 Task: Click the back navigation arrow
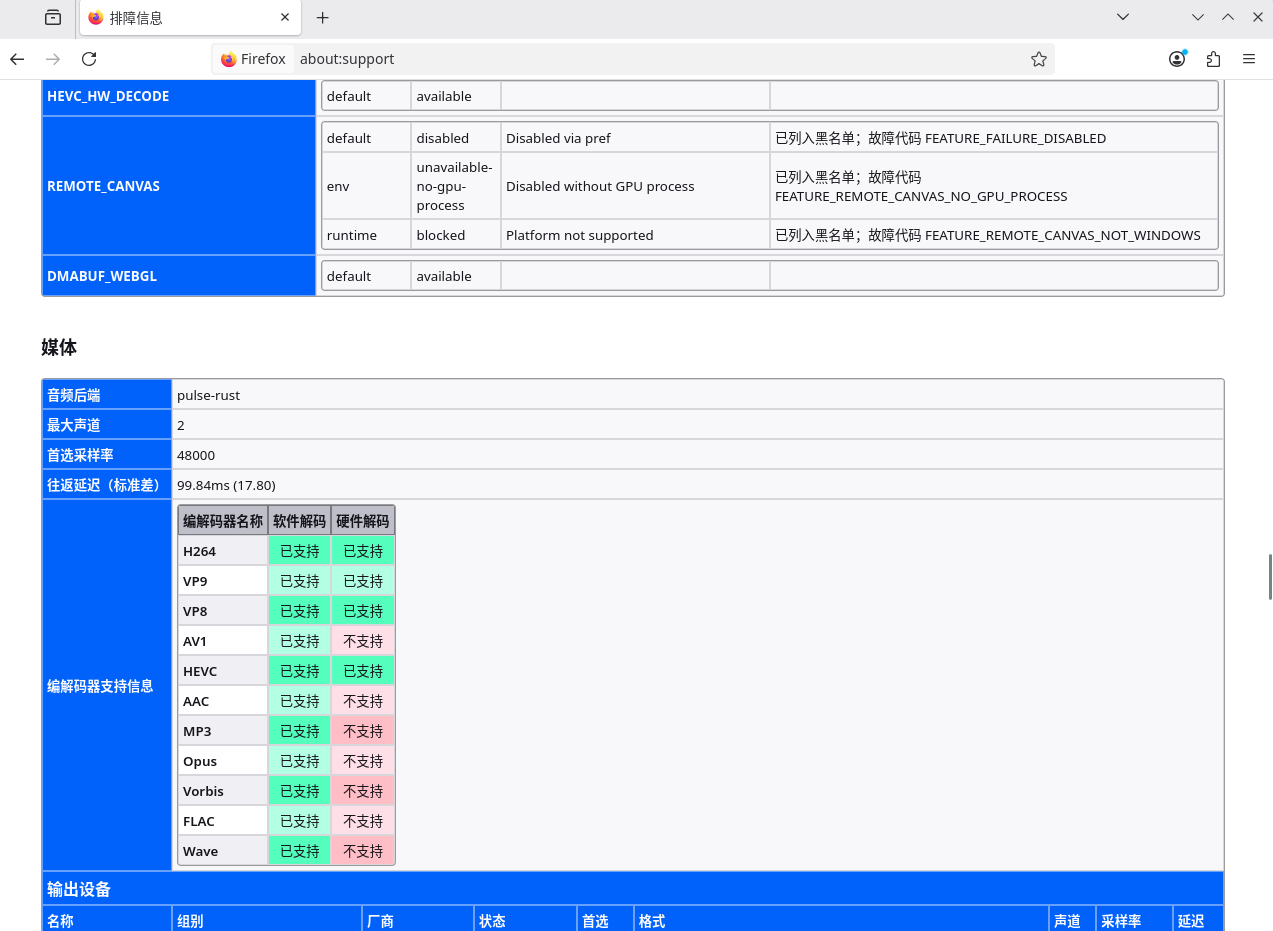coord(16,59)
